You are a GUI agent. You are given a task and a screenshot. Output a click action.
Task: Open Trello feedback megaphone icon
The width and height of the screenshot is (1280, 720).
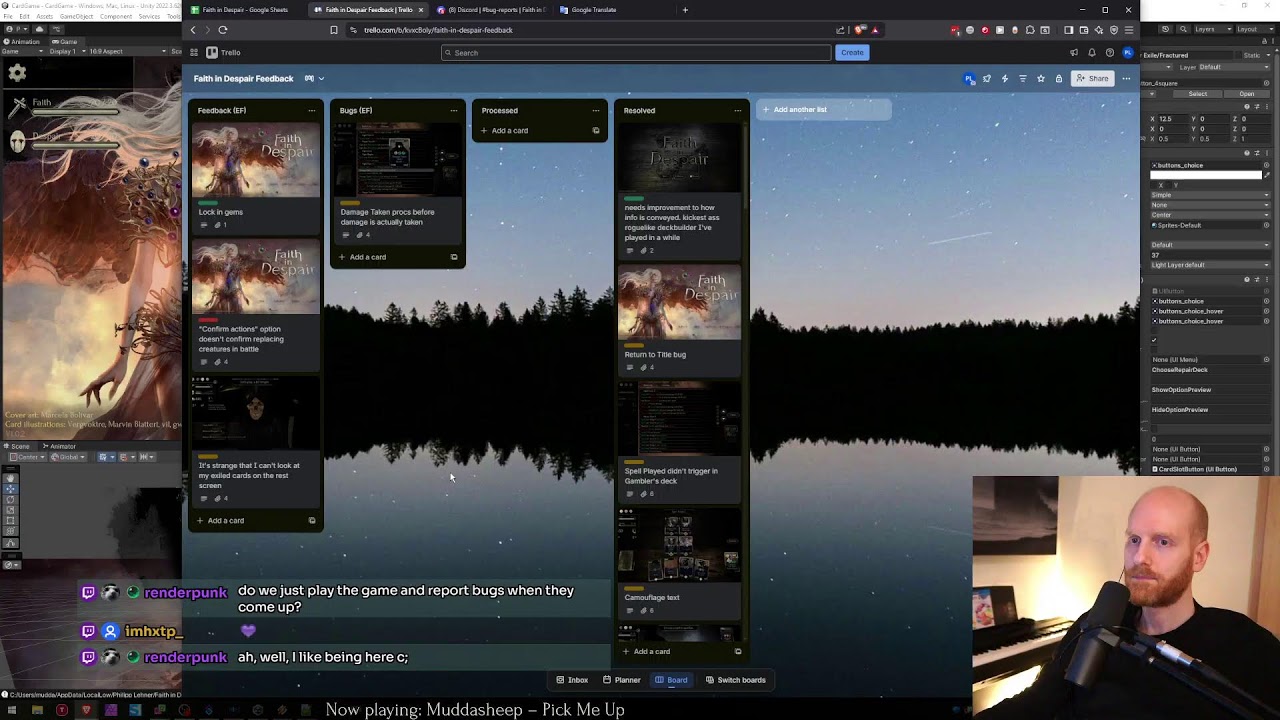(1074, 52)
